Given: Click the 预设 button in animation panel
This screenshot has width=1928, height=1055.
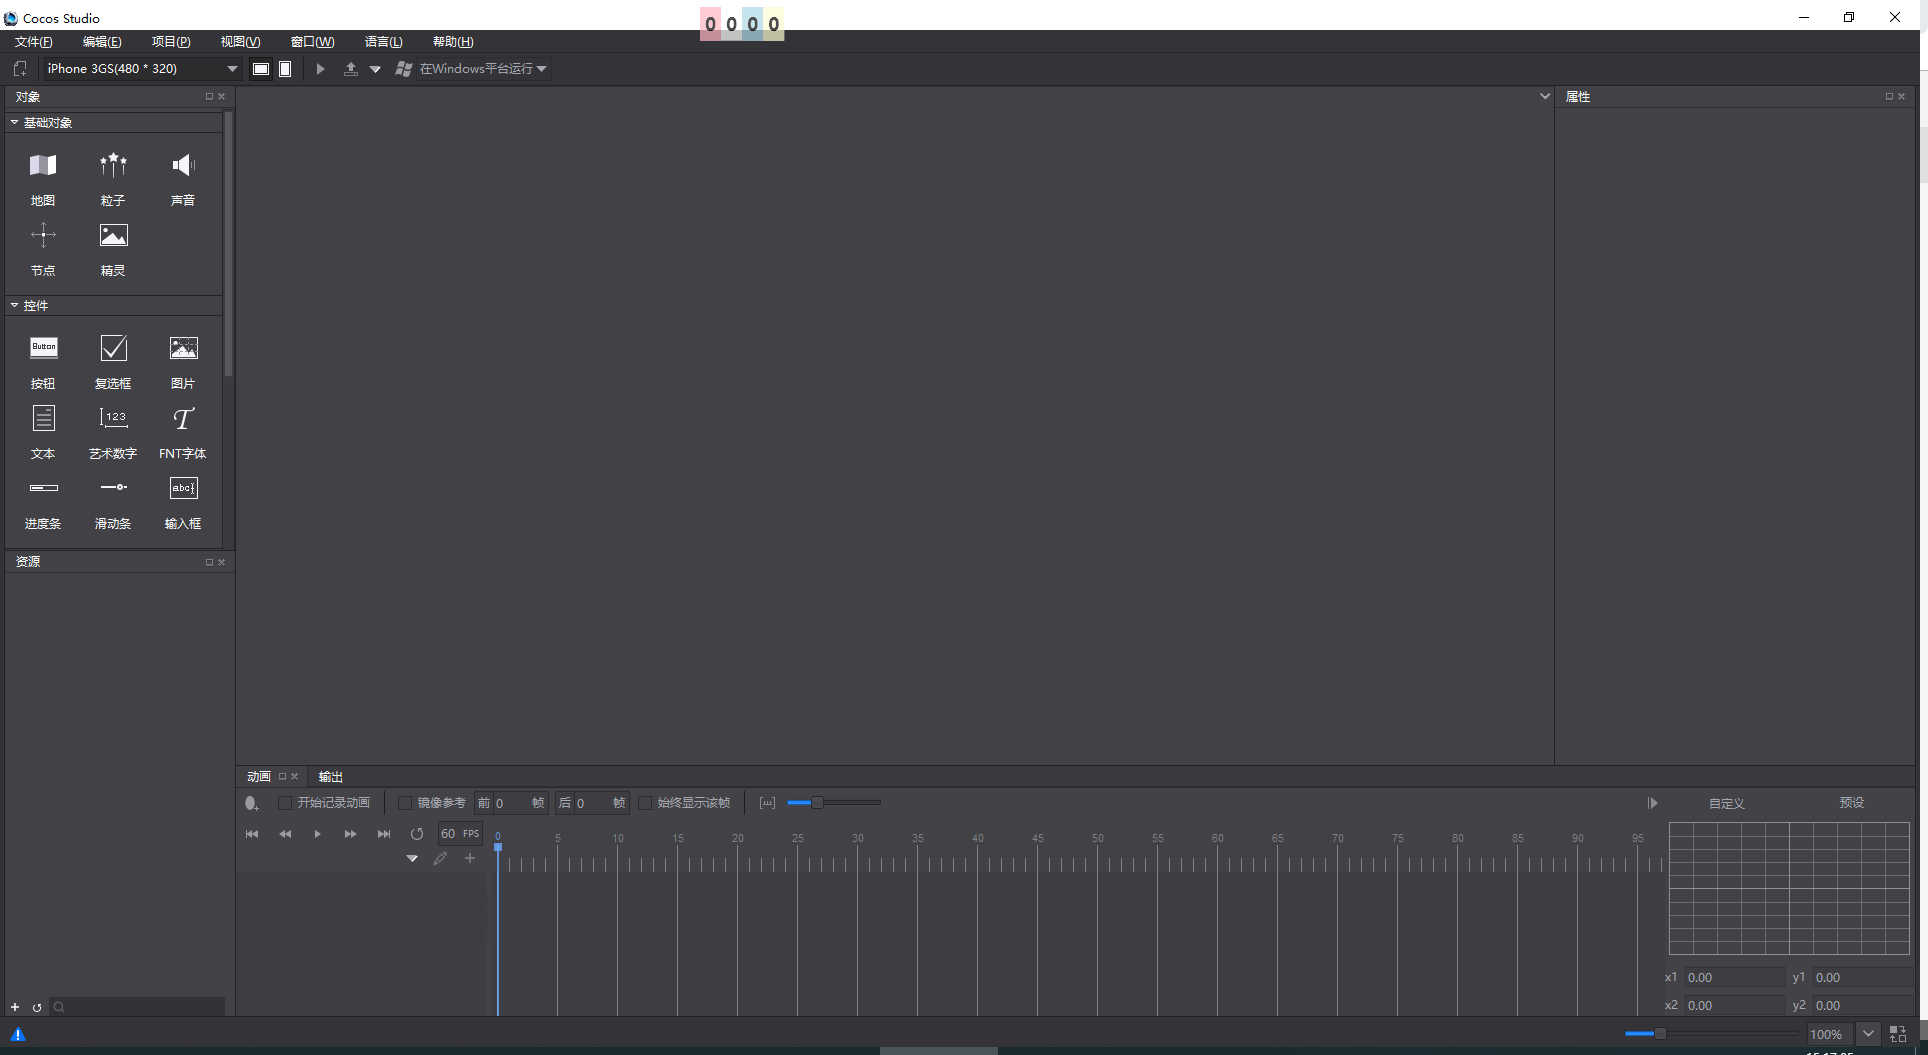Looking at the screenshot, I should (x=1852, y=802).
